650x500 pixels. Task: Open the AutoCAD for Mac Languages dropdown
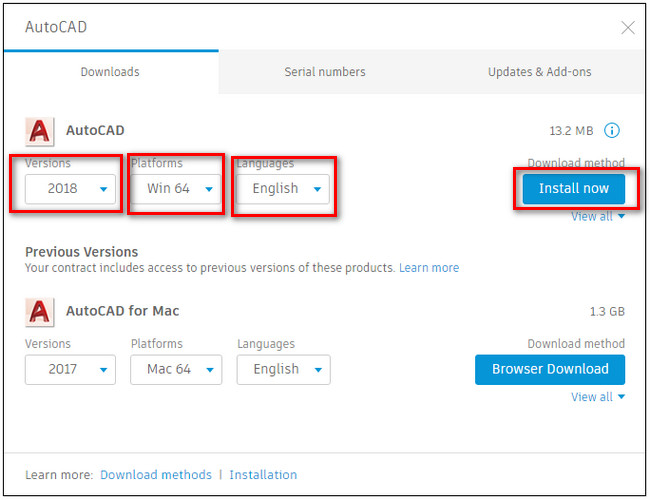(284, 369)
